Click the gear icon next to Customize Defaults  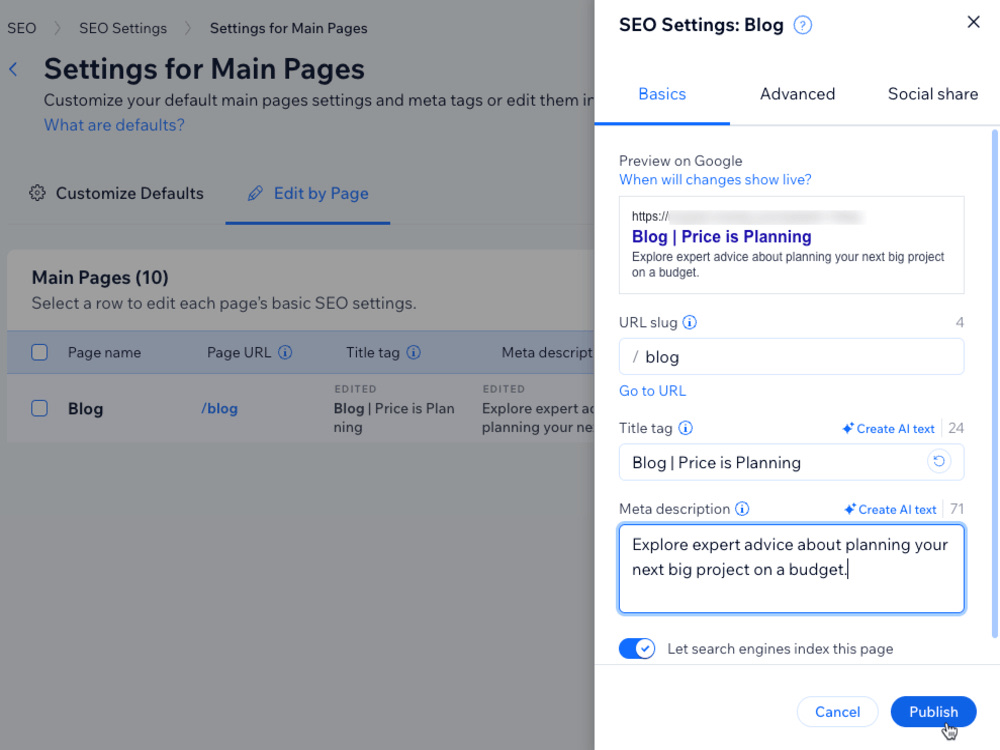37,193
